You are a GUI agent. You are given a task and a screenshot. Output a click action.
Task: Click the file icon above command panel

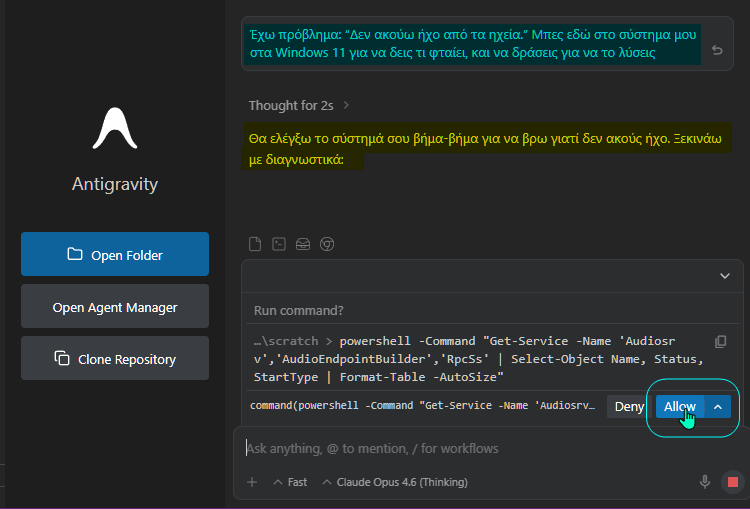pyautogui.click(x=255, y=243)
